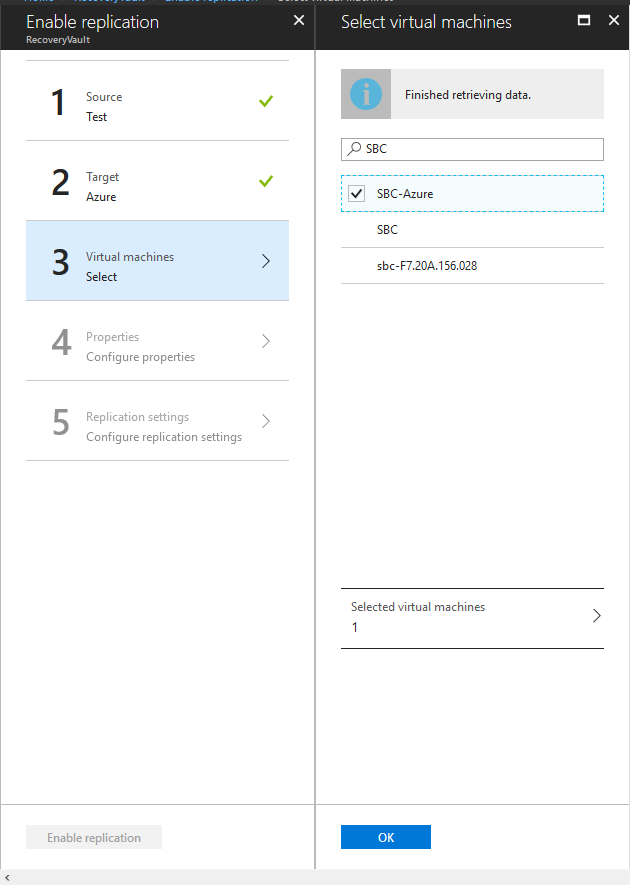Click the OK button
Screen dimensions: 630x885
pyautogui.click(x=386, y=837)
